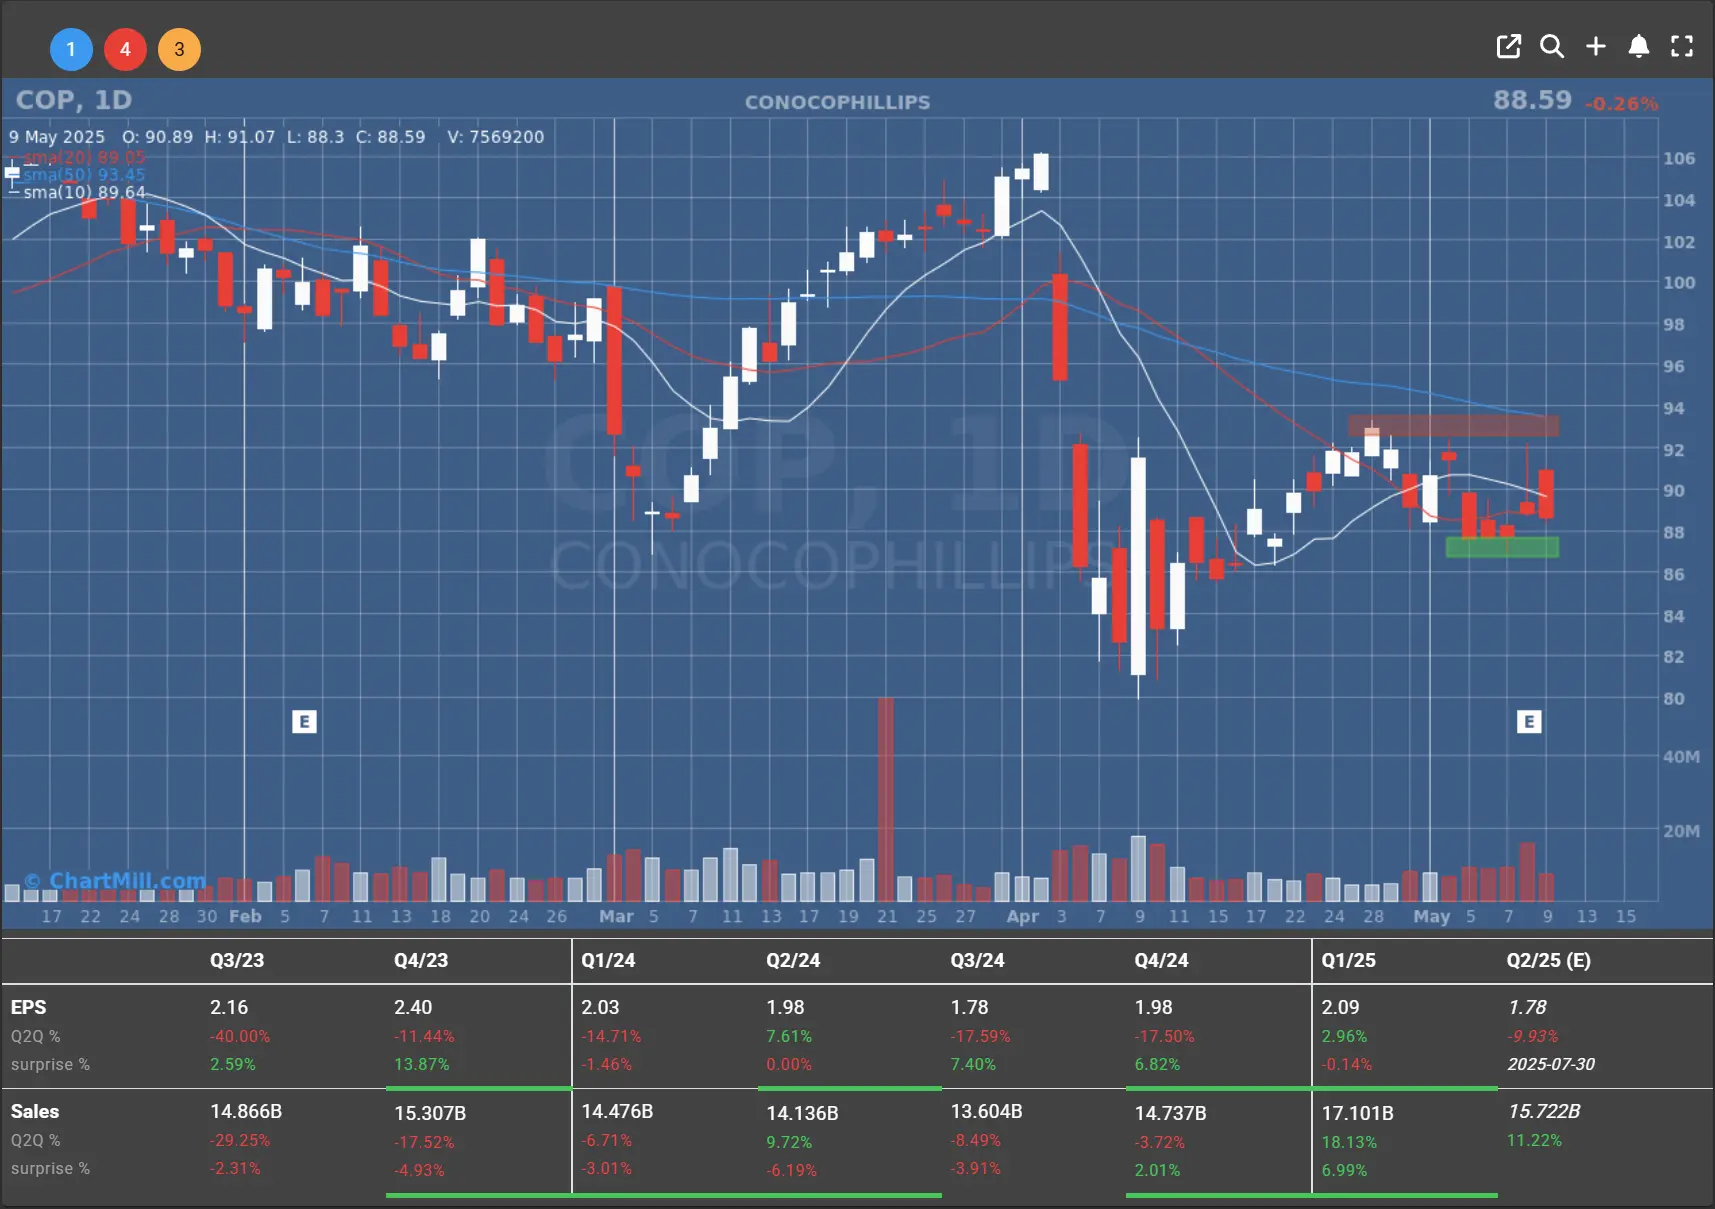Screen dimensions: 1715x1209
Task: Click EPS value 2.03 for Q1/24
Action: pos(600,1007)
